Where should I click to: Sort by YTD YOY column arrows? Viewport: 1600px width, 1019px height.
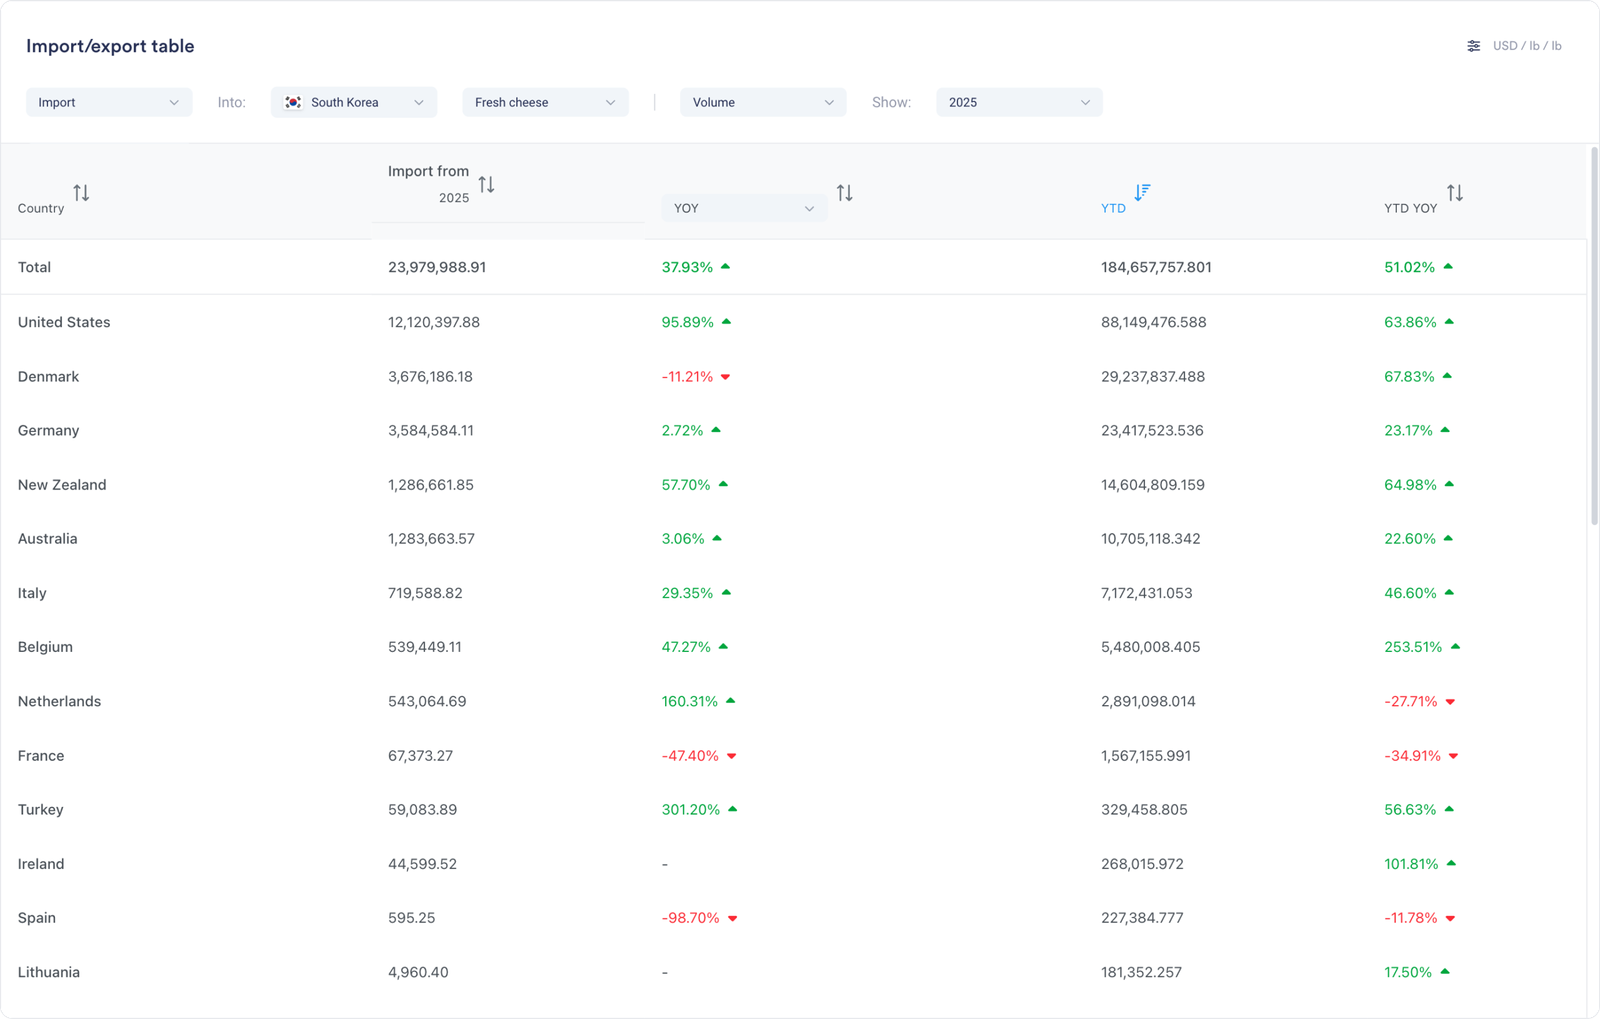pyautogui.click(x=1455, y=193)
